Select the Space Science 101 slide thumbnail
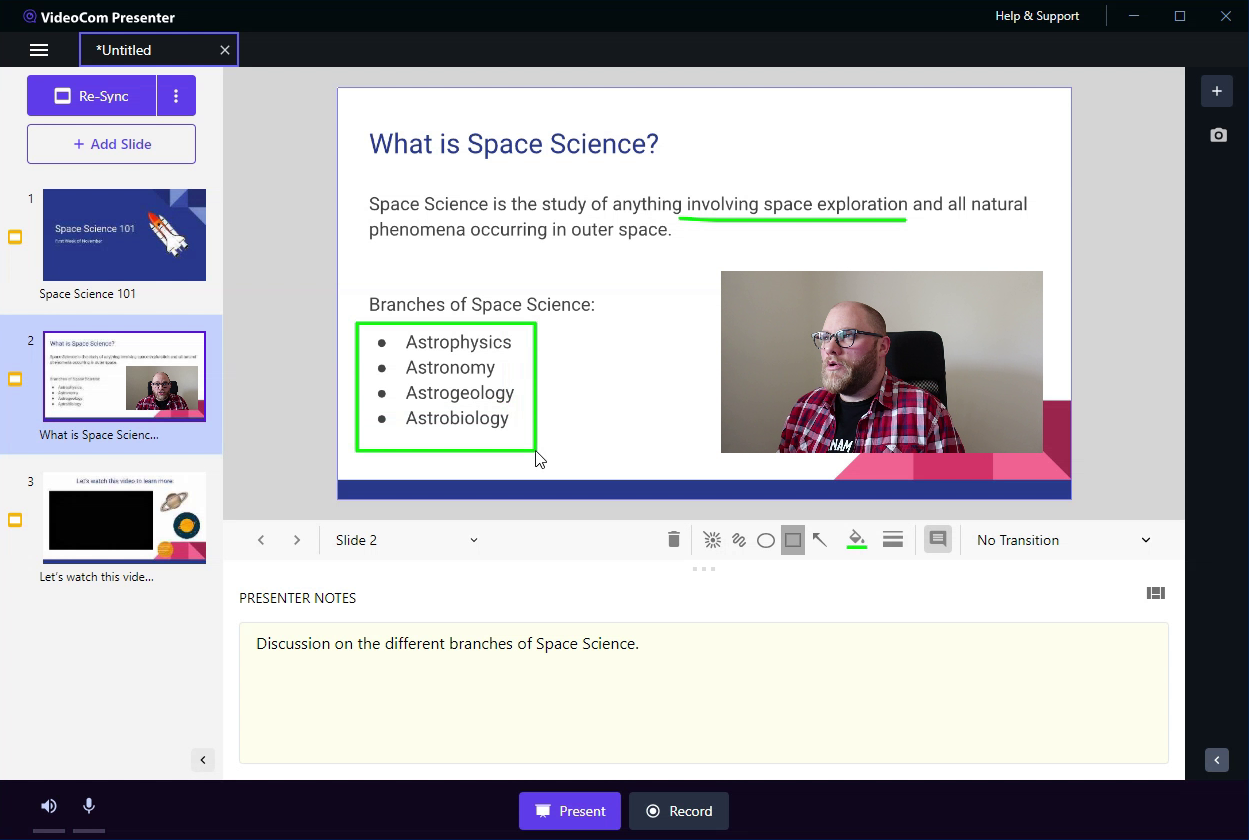1249x840 pixels. click(124, 235)
